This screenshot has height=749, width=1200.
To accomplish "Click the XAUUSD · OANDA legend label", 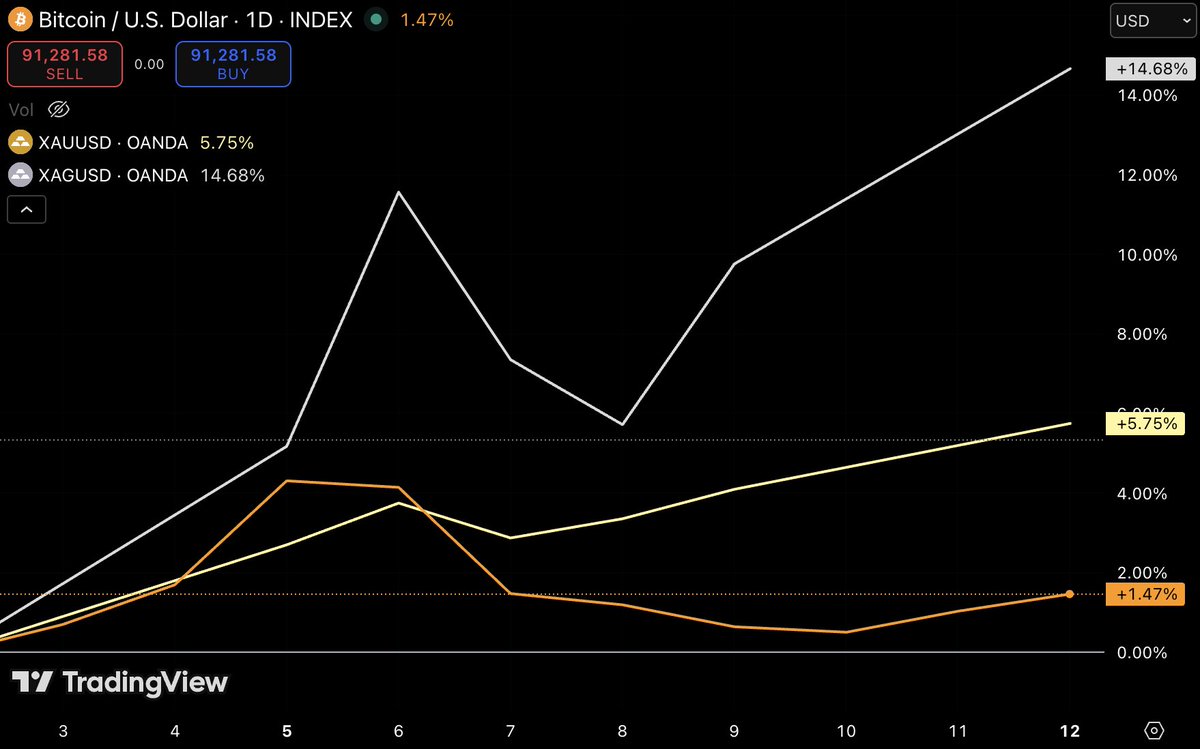I will click(x=113, y=142).
